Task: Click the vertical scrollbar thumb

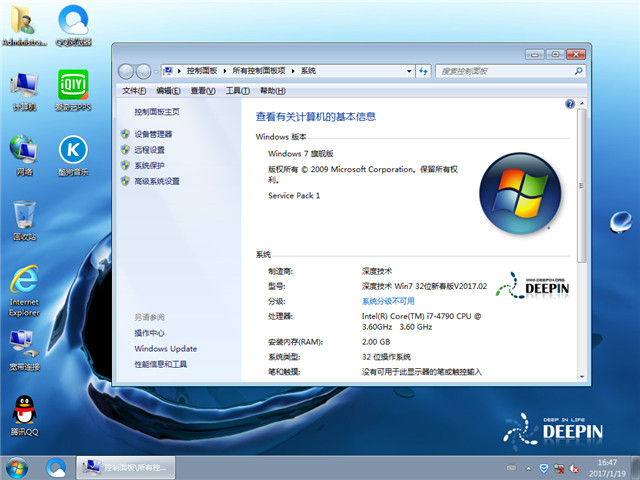Action: click(582, 186)
